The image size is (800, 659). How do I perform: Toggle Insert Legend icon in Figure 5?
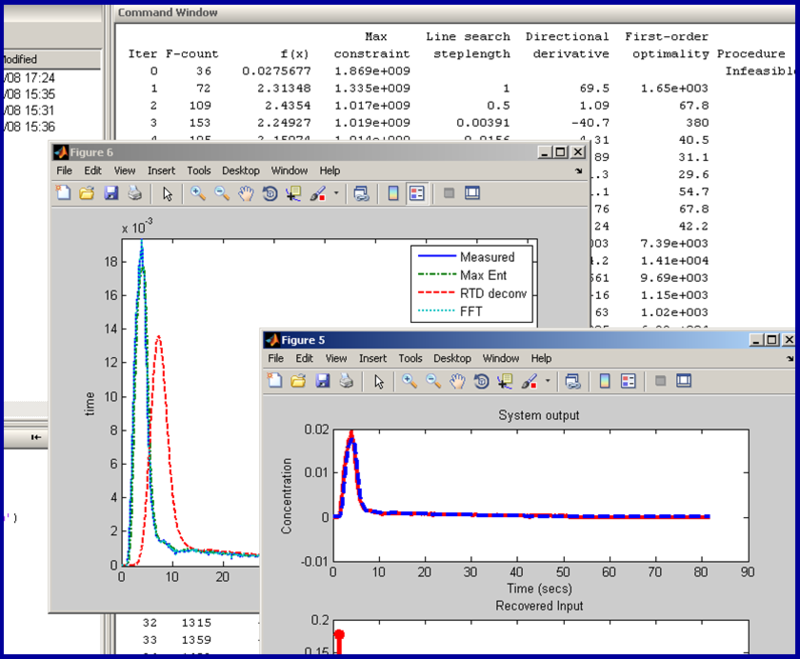pos(629,381)
